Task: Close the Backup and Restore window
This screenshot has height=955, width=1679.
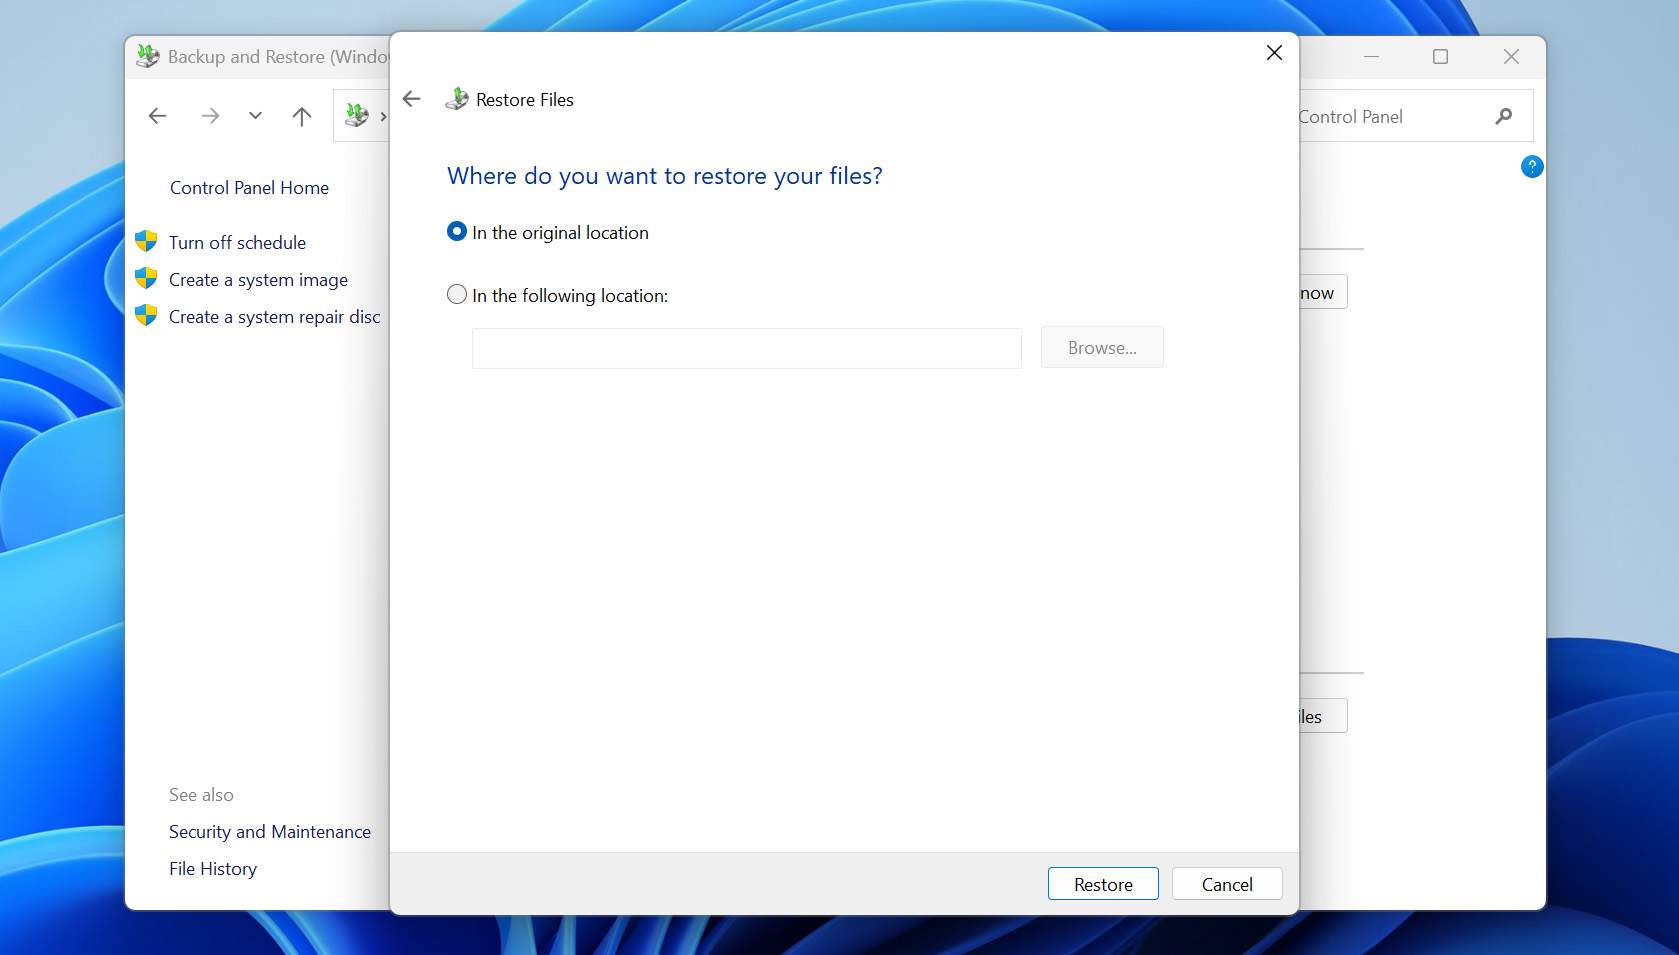Action: 1511,57
